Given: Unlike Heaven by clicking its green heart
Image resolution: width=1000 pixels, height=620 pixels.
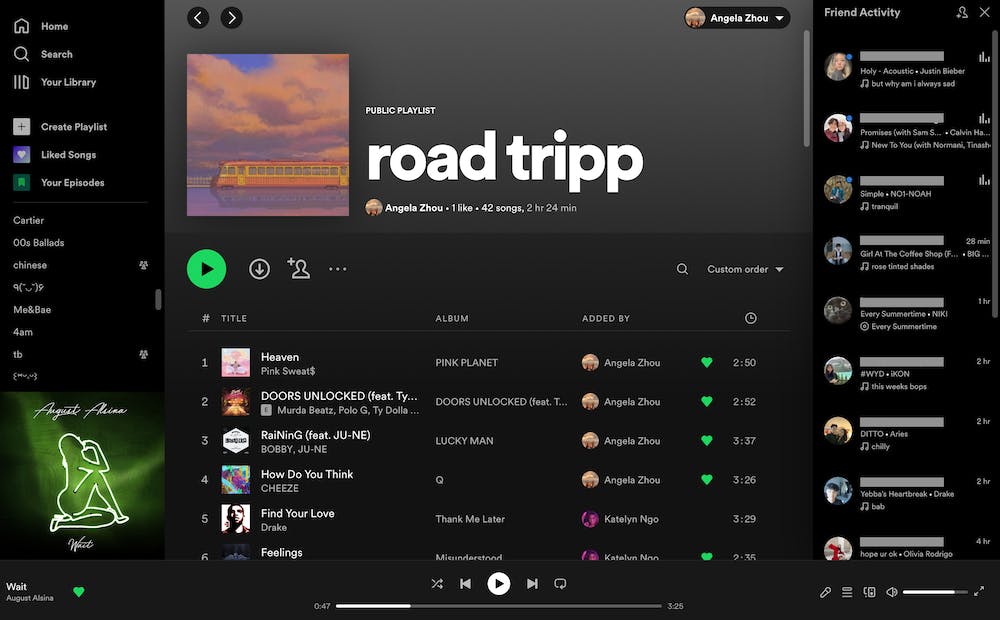Looking at the screenshot, I should [x=707, y=362].
